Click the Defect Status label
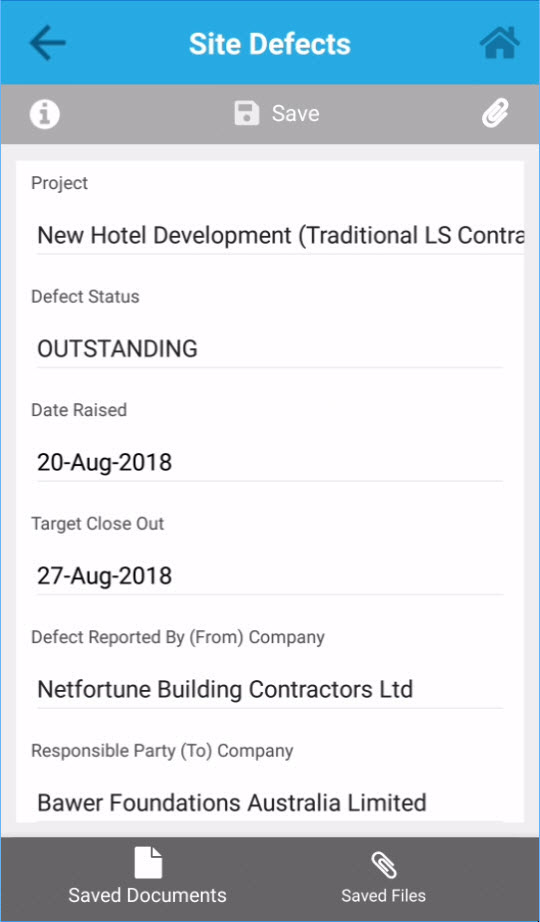The image size is (540, 922). 85,296
